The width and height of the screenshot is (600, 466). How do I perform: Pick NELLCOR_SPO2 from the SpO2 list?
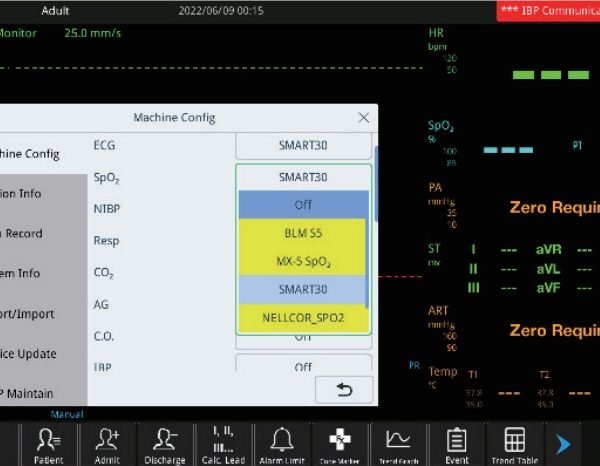(x=303, y=320)
